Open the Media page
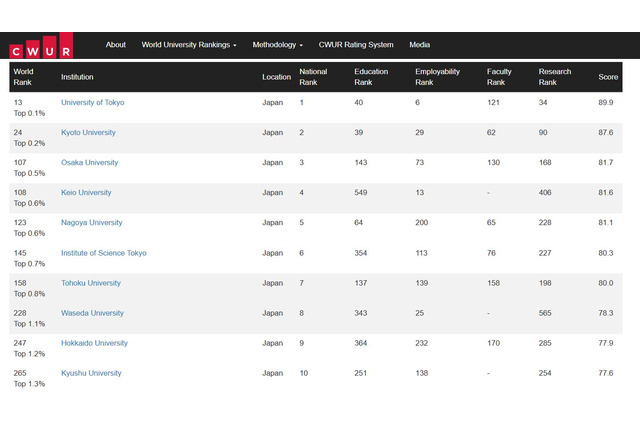Image resolution: width=640 pixels, height=426 pixels. point(420,45)
